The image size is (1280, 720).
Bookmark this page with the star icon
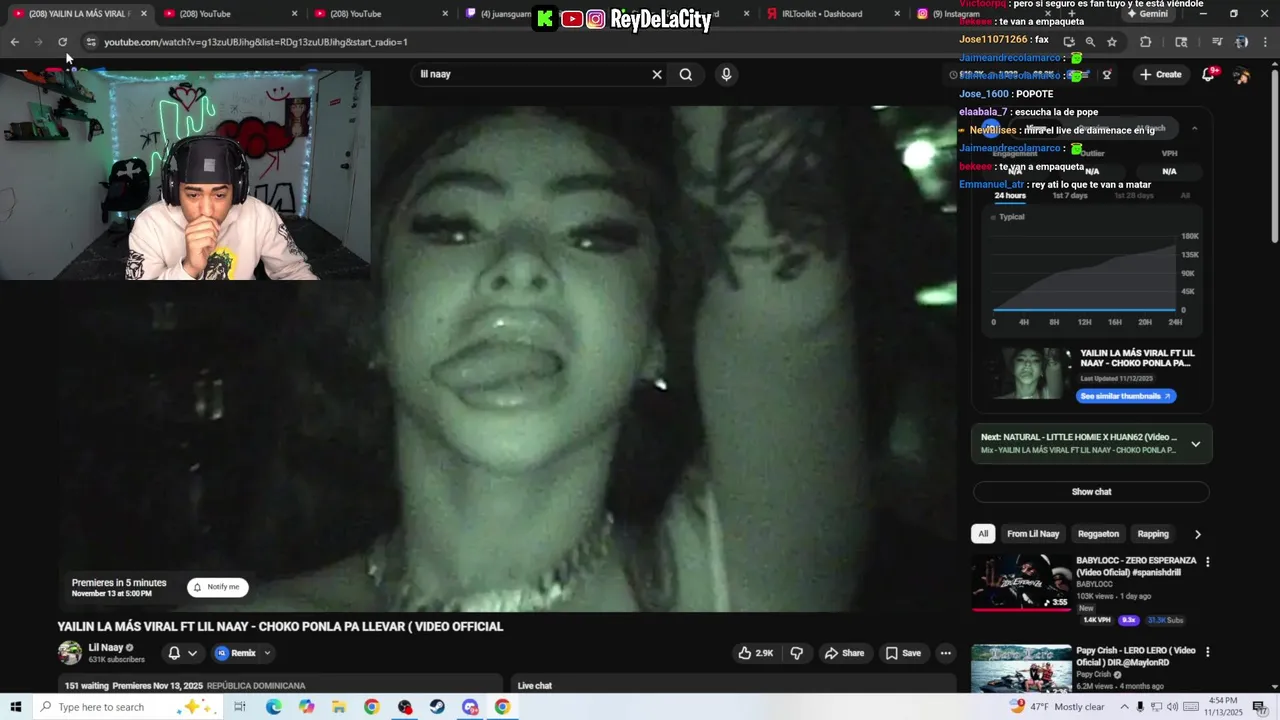(1112, 42)
